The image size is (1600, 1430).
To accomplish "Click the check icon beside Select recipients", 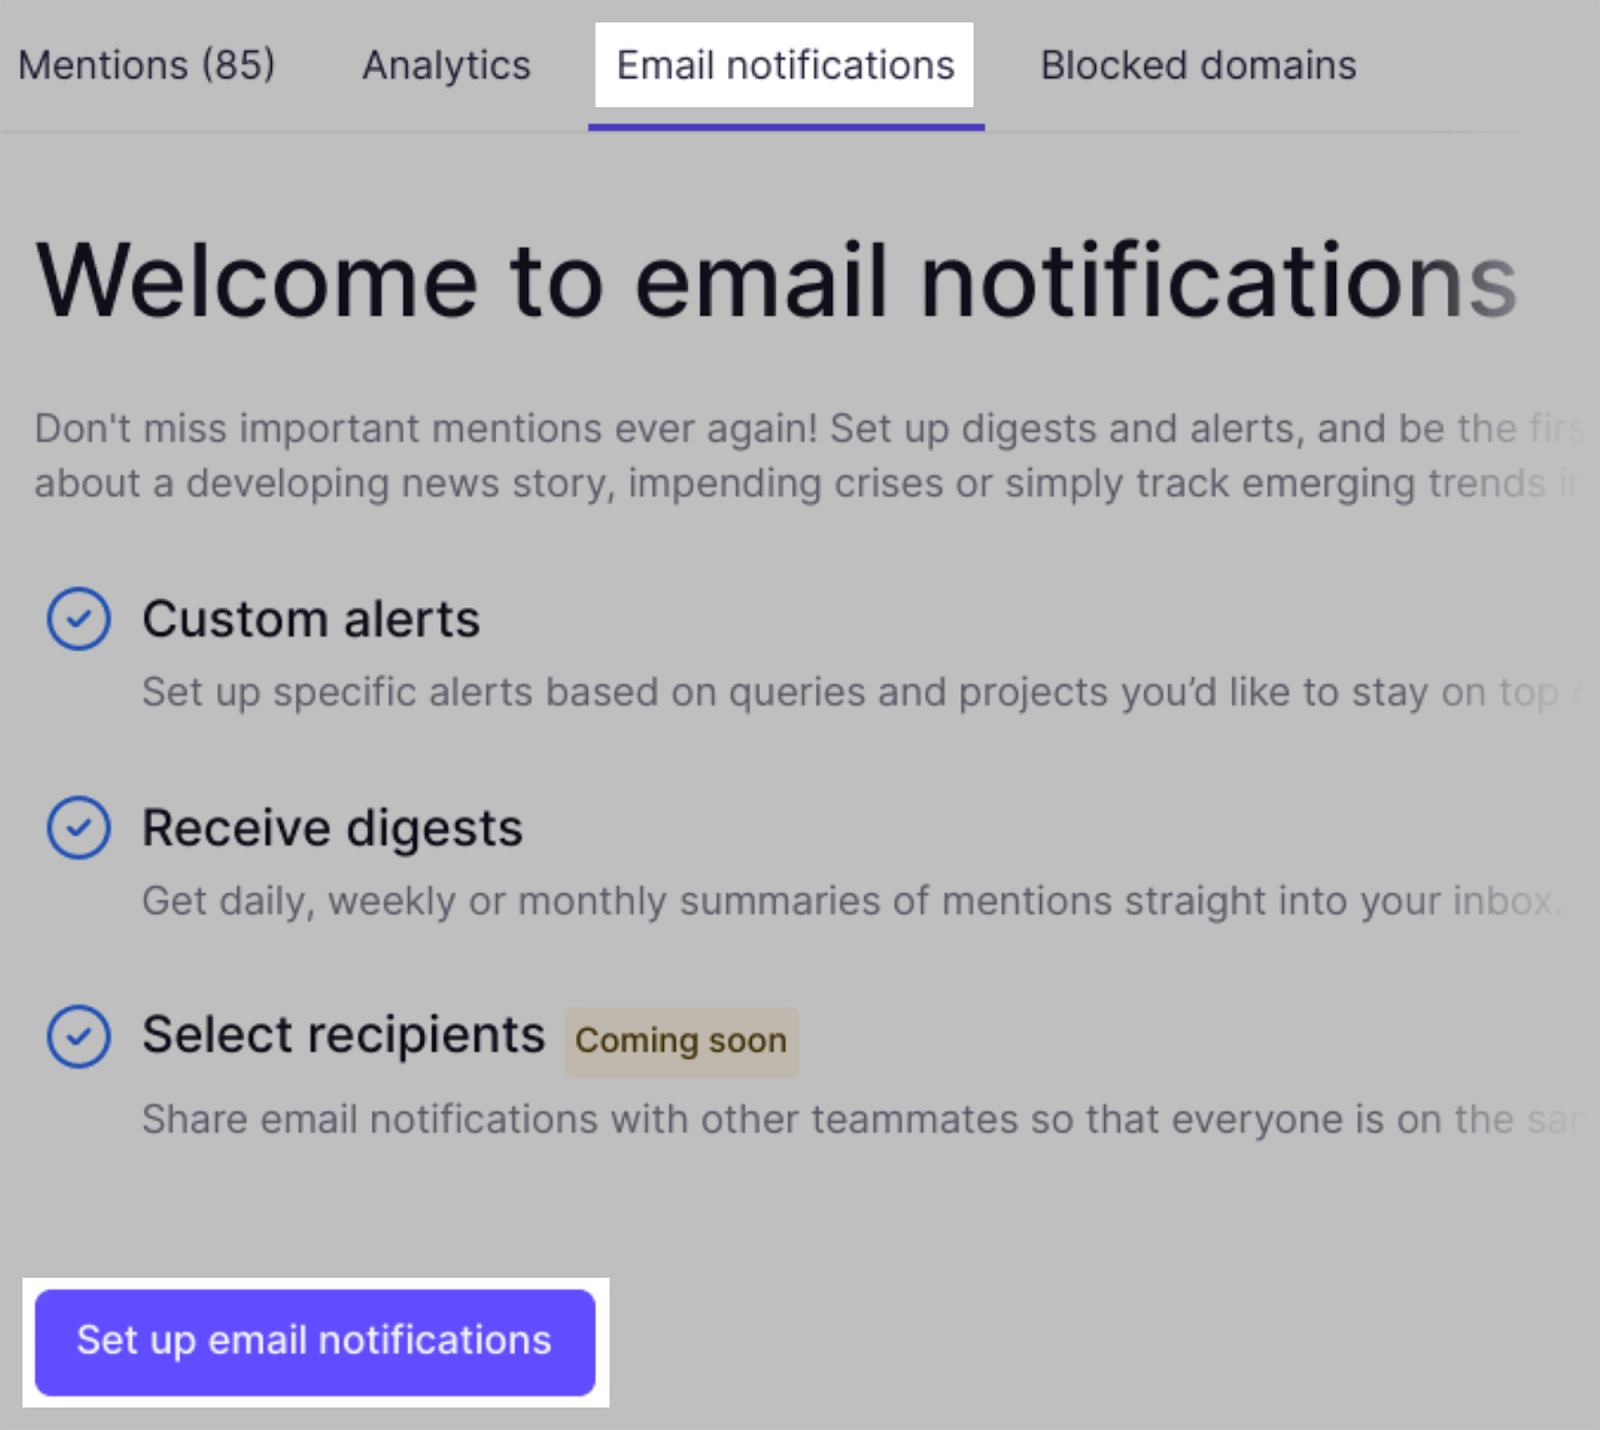I will coord(79,1035).
